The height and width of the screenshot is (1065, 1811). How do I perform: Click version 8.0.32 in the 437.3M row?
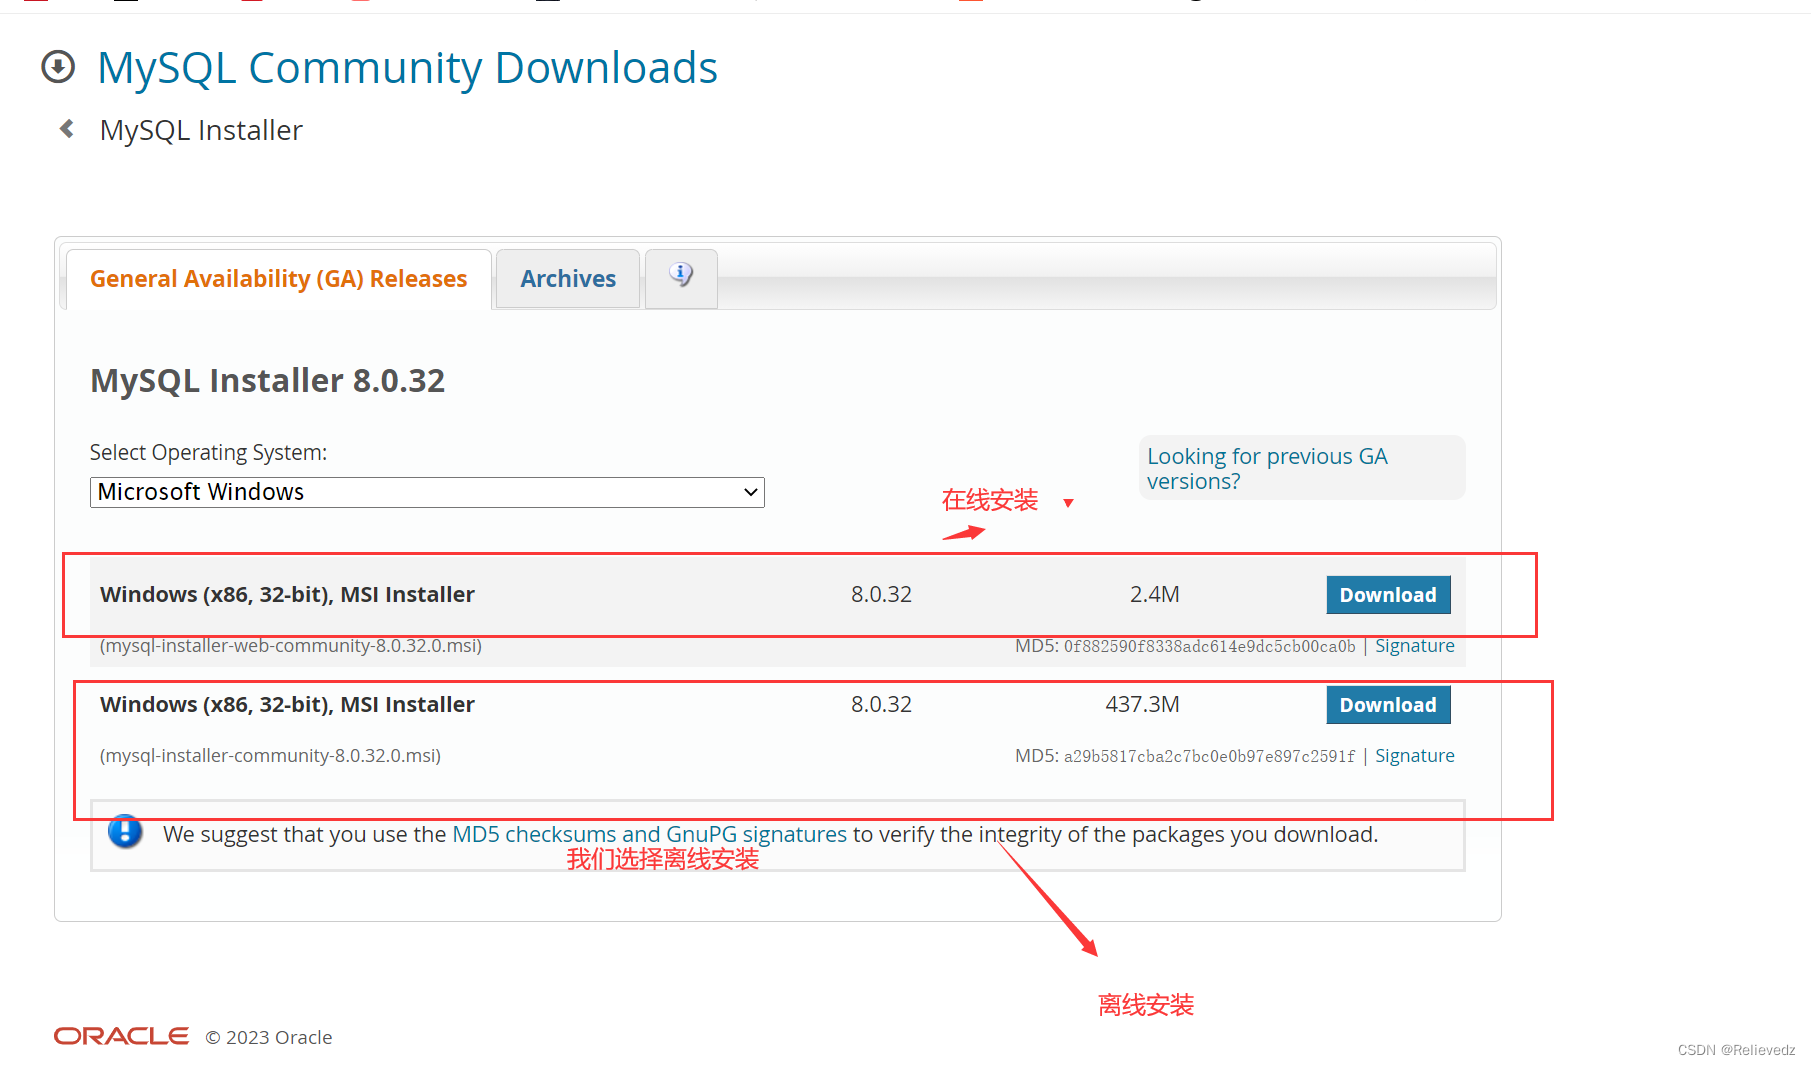(x=881, y=705)
